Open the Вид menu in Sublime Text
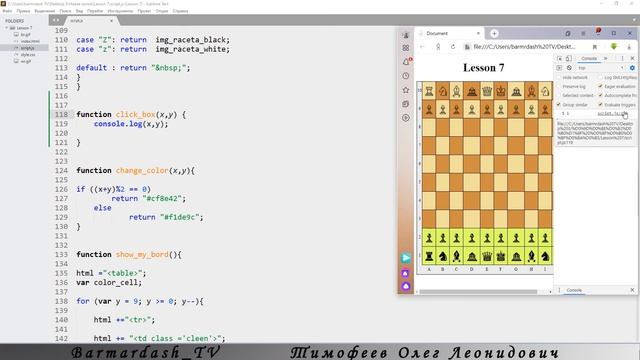The height and width of the screenshot is (360, 640). (80, 11)
